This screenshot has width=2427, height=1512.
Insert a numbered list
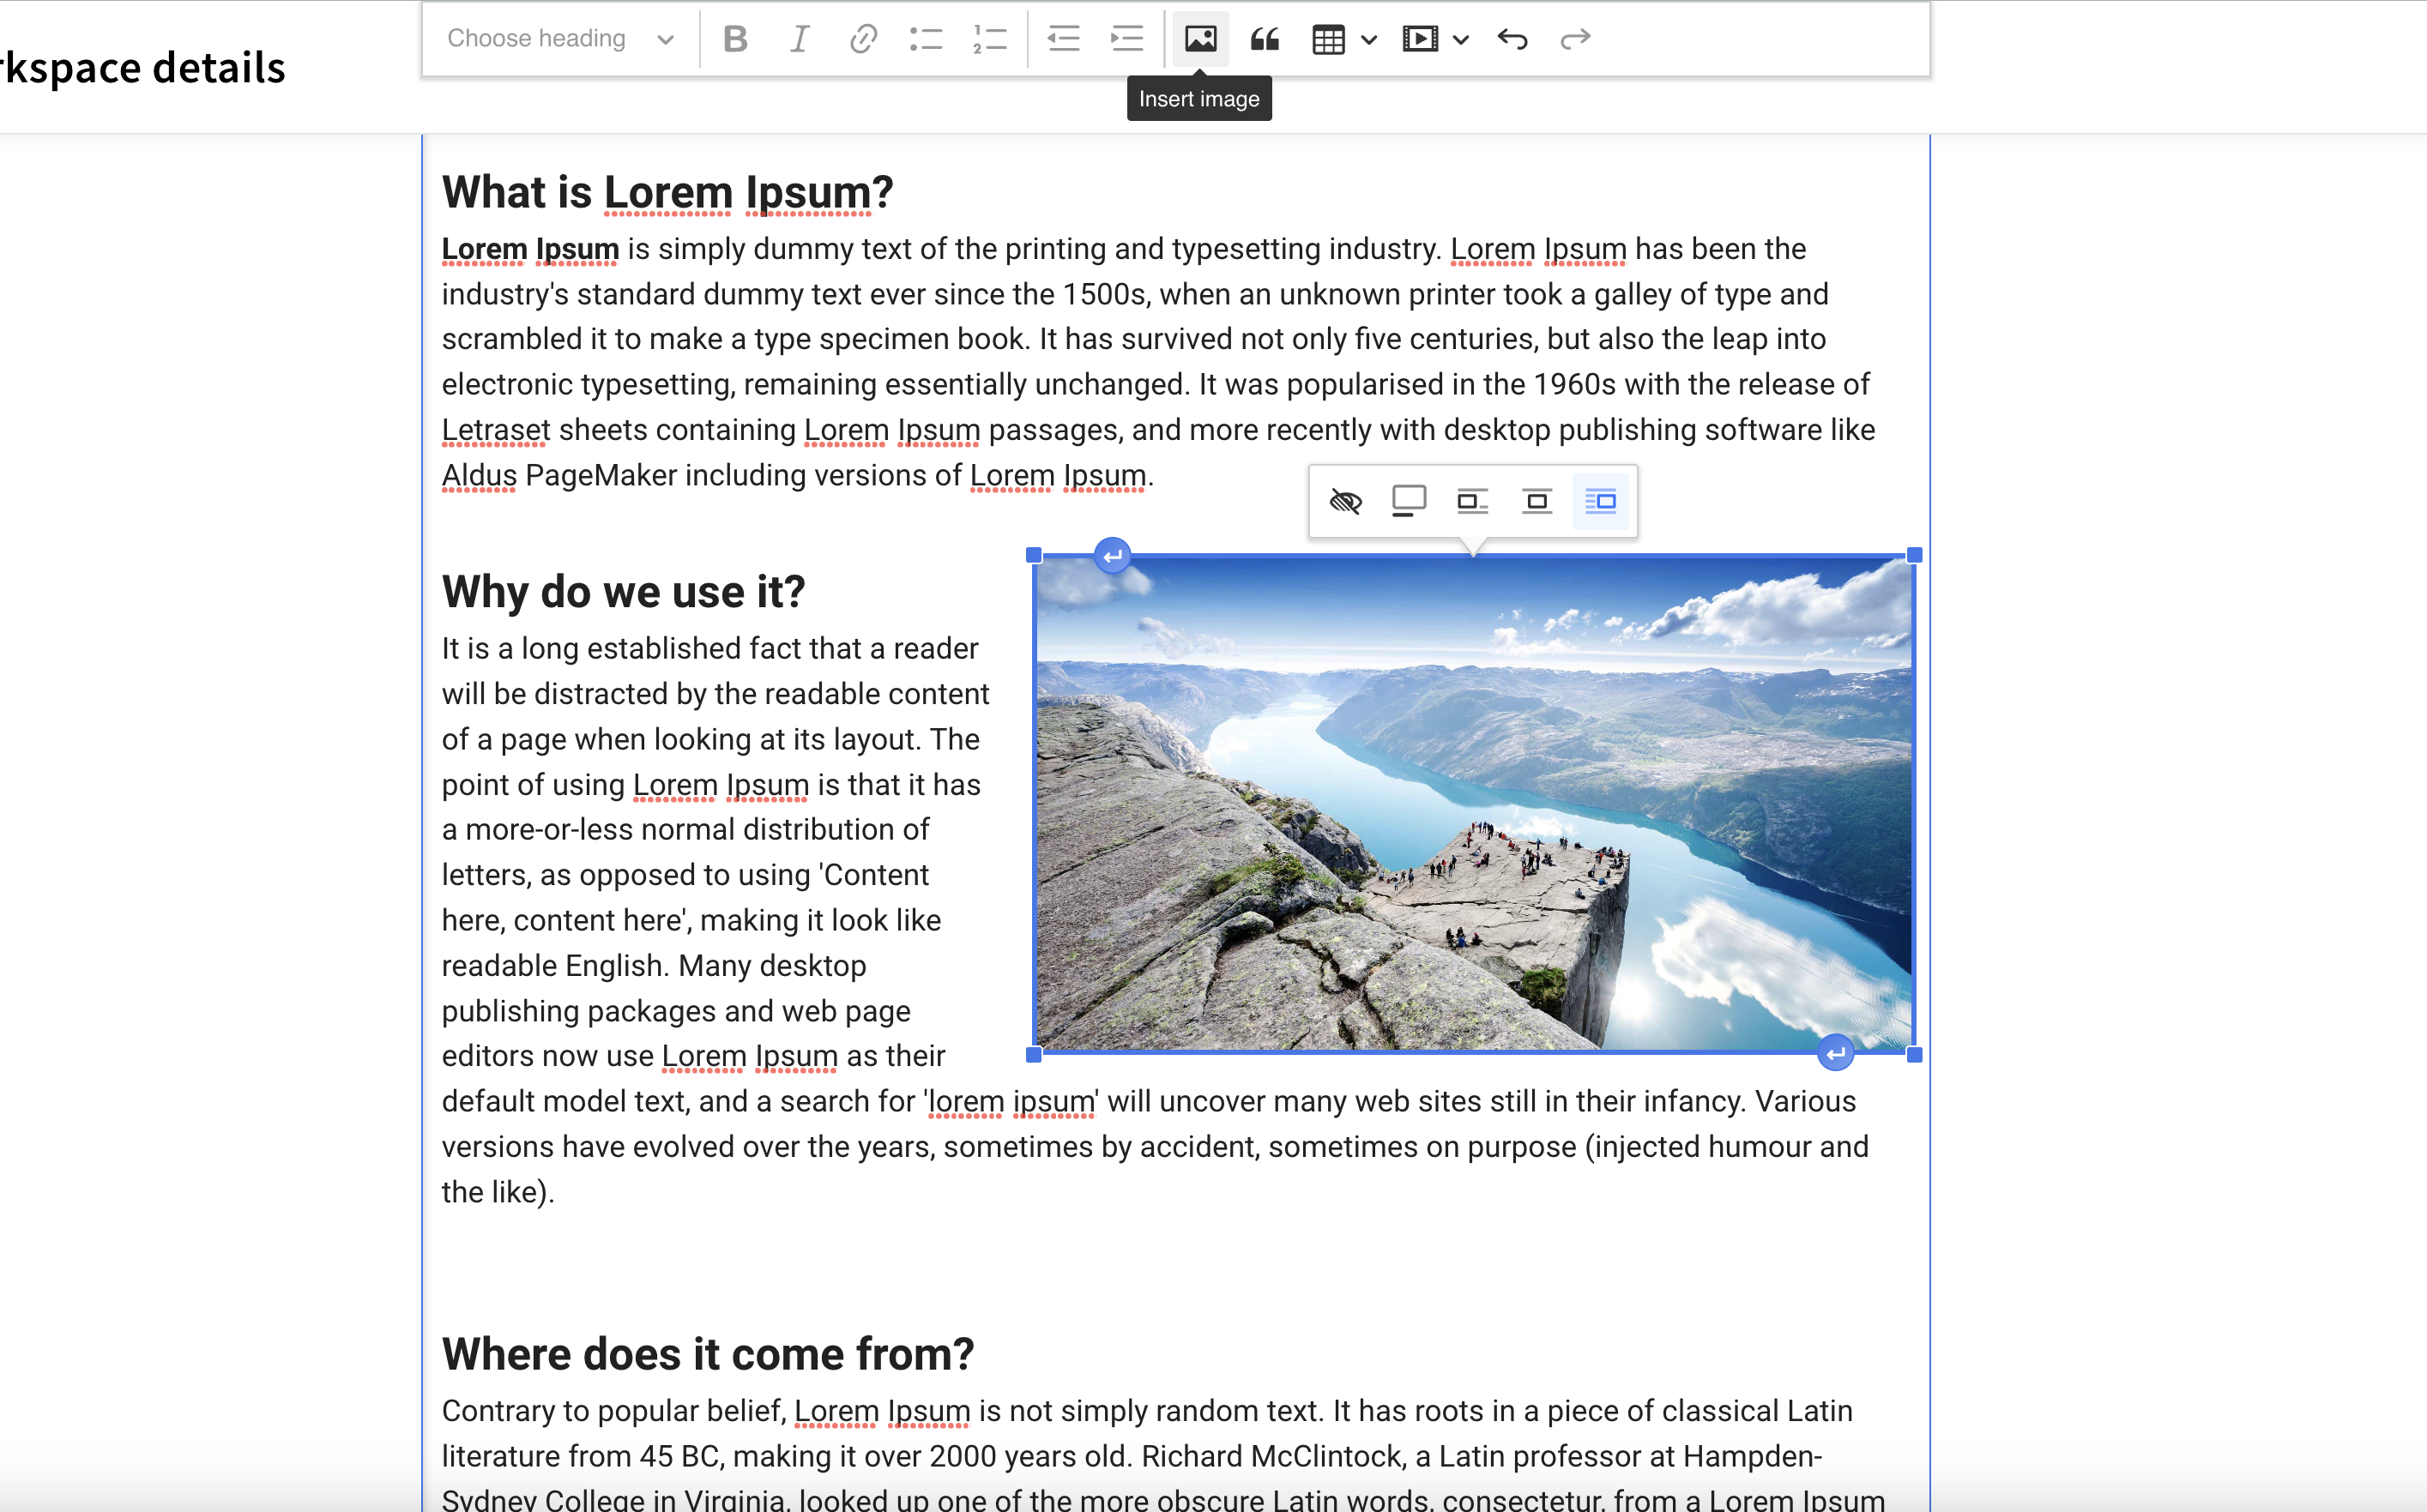pyautogui.click(x=989, y=39)
